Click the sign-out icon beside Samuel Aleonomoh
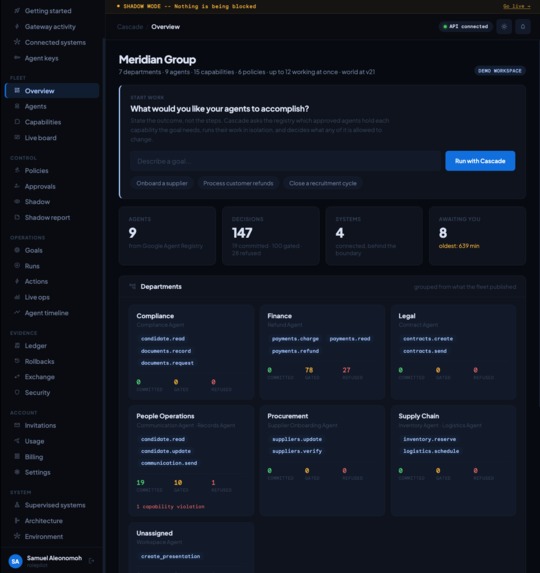 [91, 561]
